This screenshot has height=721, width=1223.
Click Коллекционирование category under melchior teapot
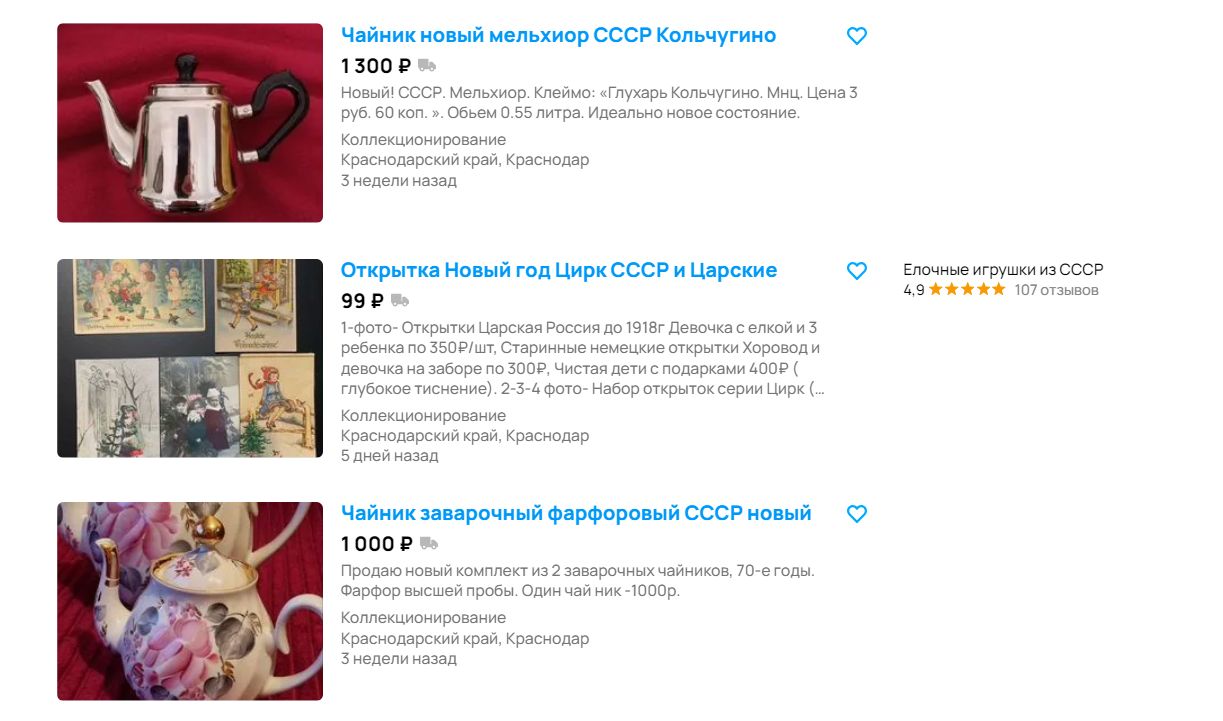point(423,139)
